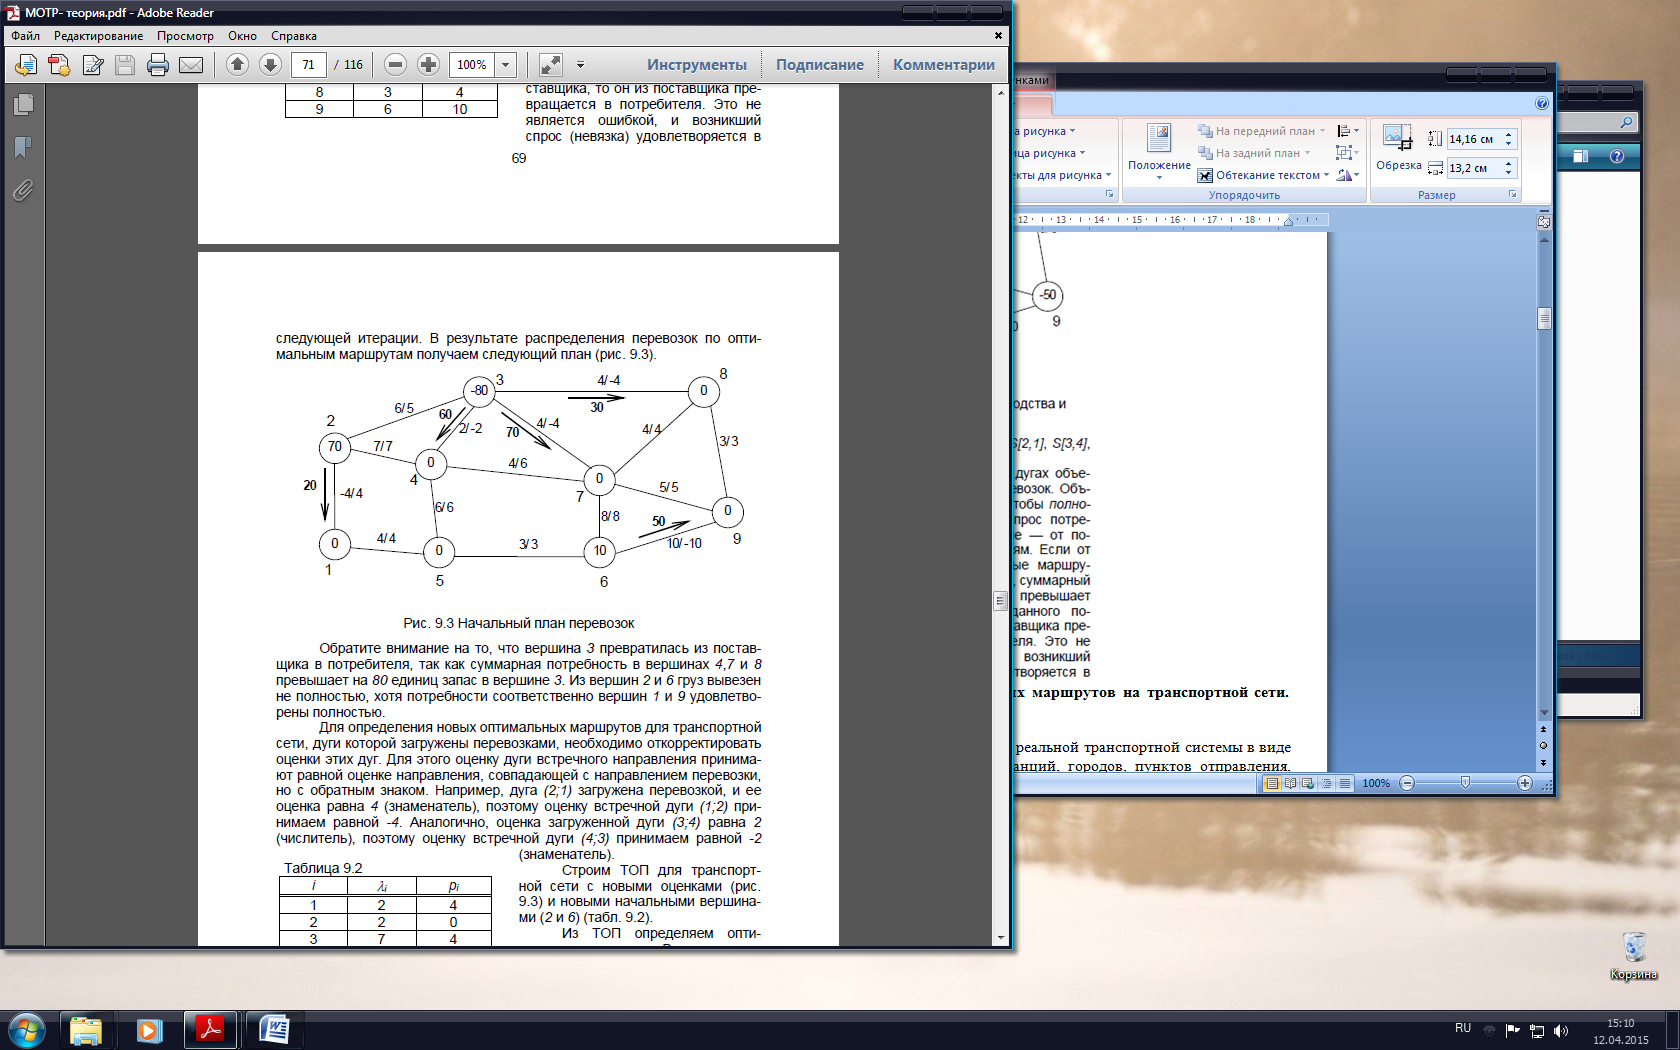Toggle the Word ruler button above scrollbar
The width and height of the screenshot is (1680, 1050).
[x=1543, y=221]
